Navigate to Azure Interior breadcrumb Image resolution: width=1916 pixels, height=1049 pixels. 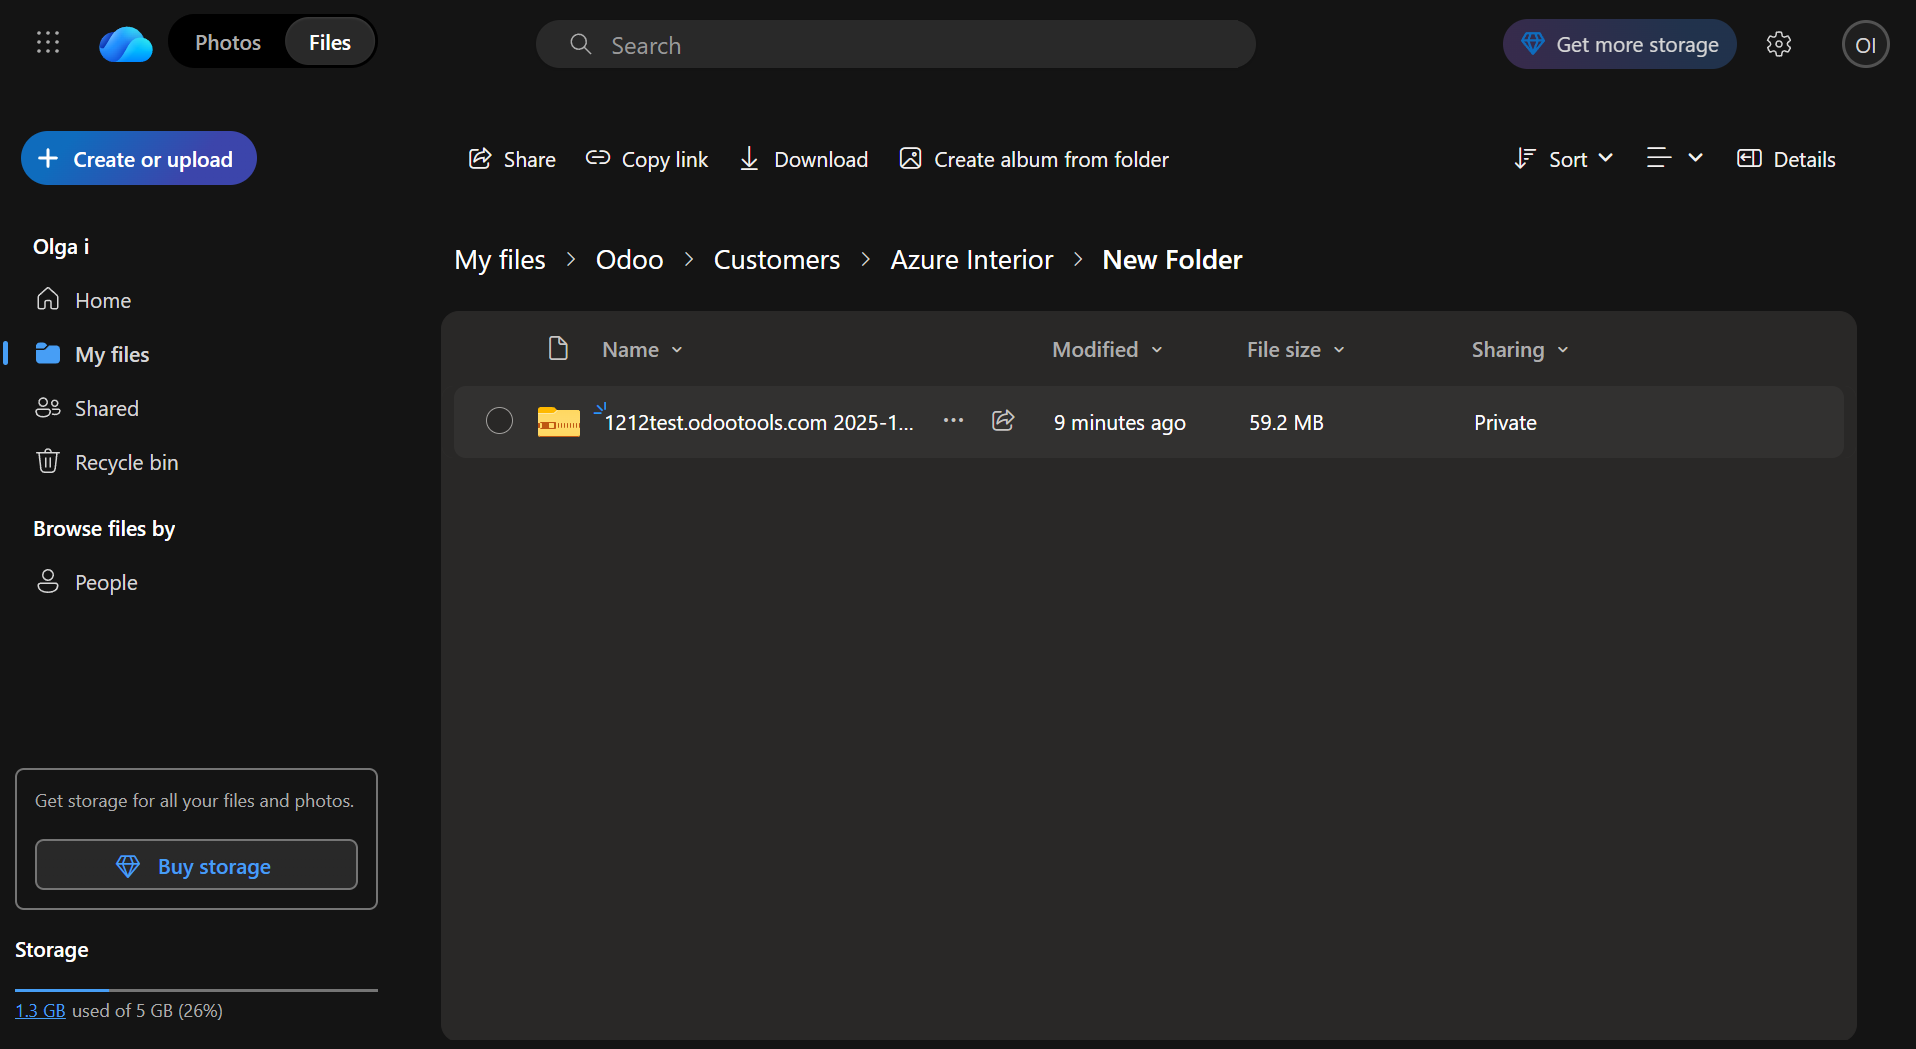971,260
